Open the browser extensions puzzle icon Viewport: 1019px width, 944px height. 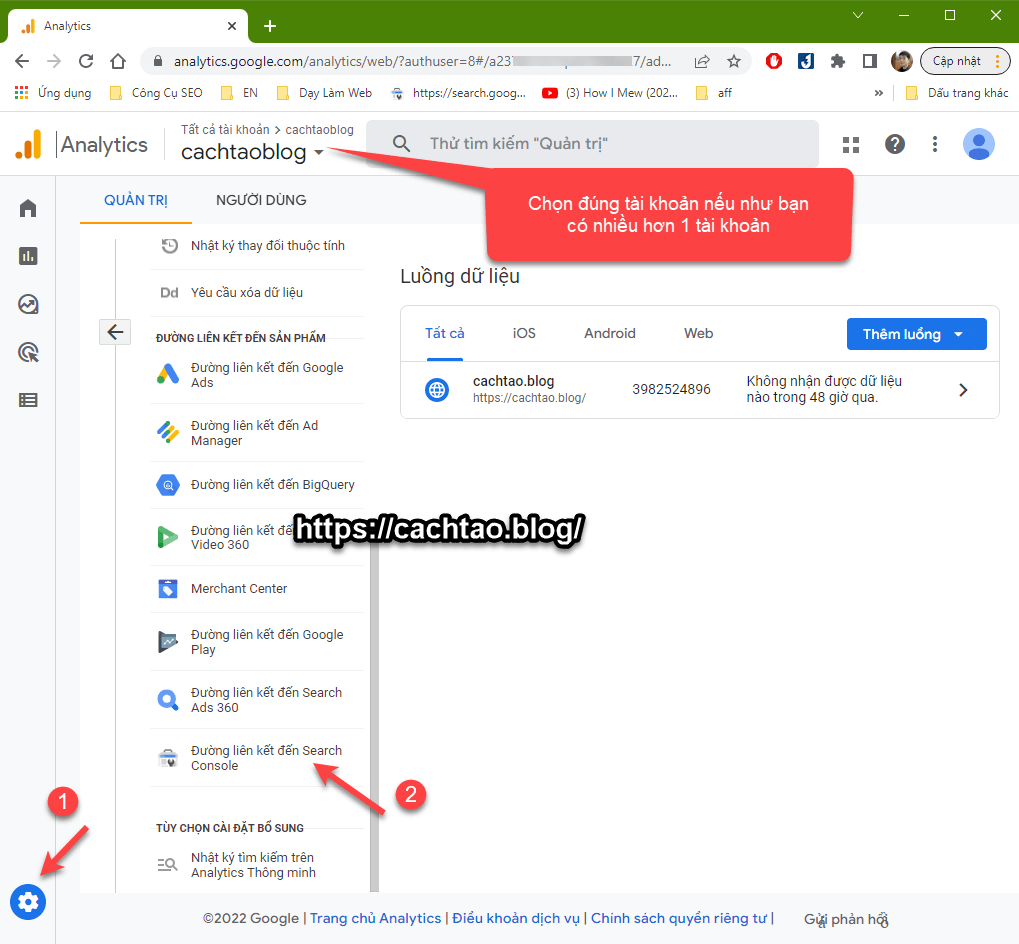[838, 61]
